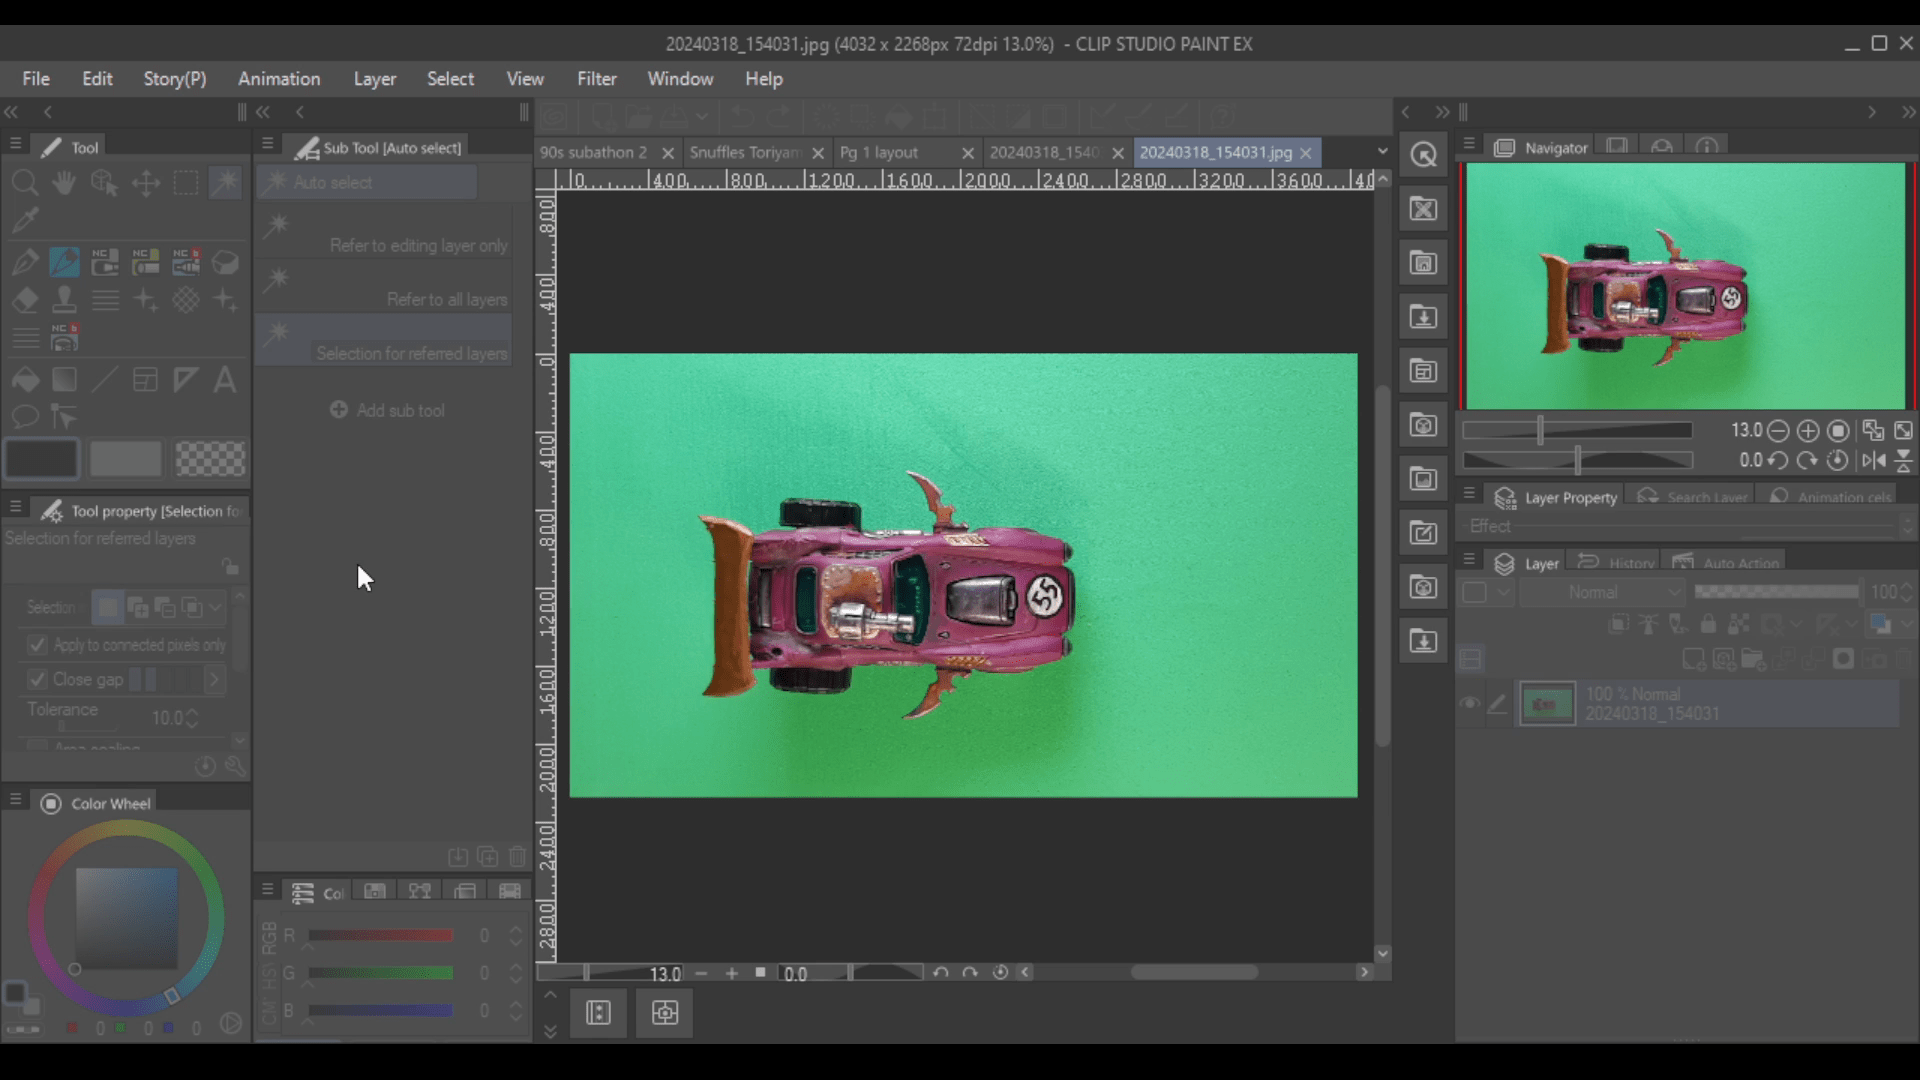The height and width of the screenshot is (1080, 1920).
Task: Expand selection mode options dropdown
Action: point(215,607)
